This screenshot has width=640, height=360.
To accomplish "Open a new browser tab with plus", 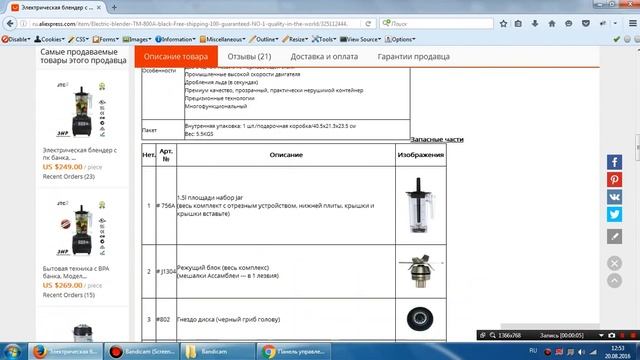I will [x=114, y=7].
